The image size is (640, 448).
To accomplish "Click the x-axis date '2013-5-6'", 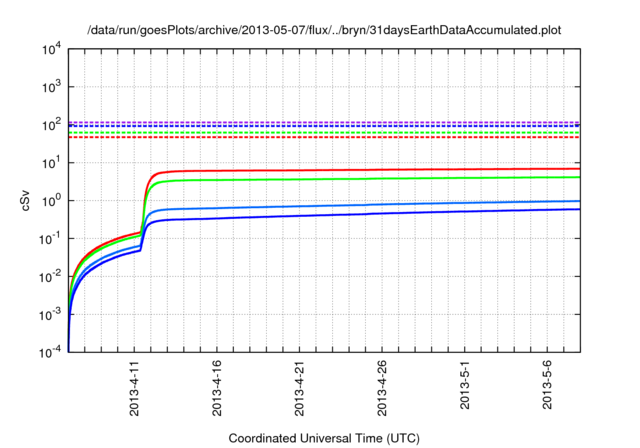I will 547,384.
